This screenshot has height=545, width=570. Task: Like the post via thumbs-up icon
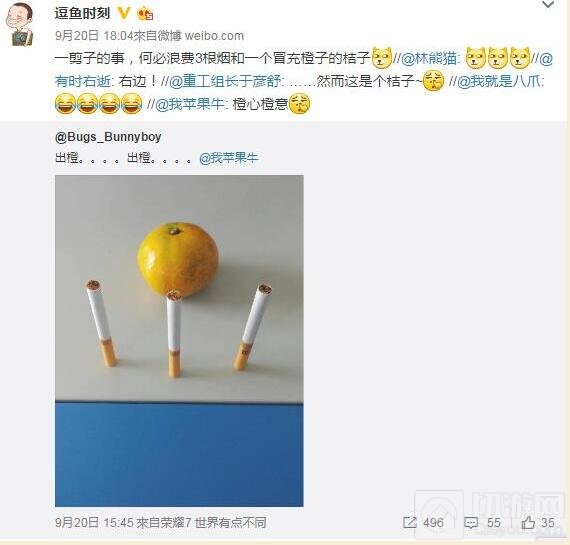coord(528,522)
